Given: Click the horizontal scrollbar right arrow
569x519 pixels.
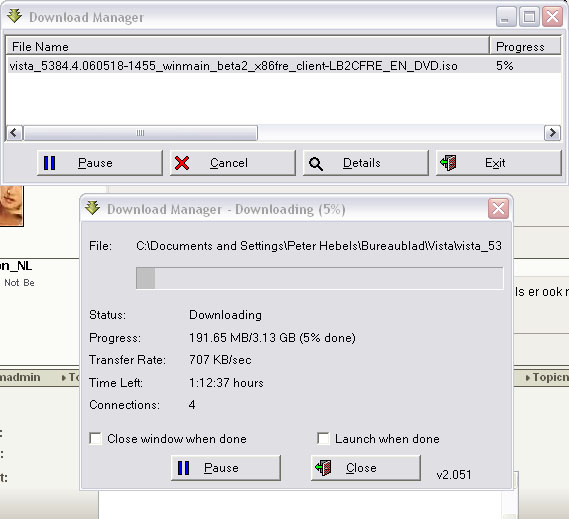Looking at the screenshot, I should tap(552, 133).
